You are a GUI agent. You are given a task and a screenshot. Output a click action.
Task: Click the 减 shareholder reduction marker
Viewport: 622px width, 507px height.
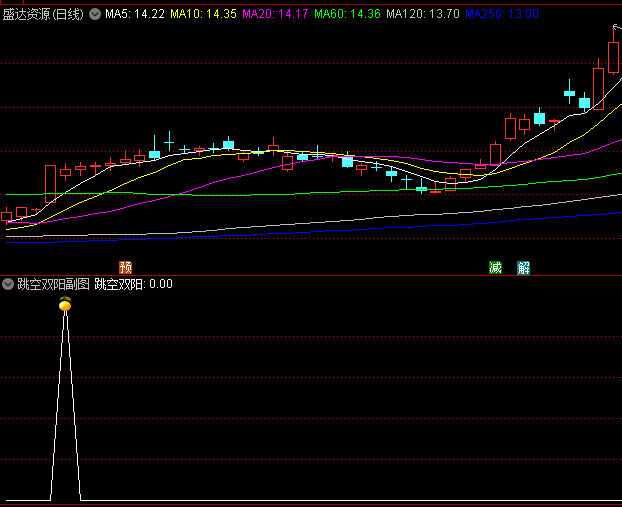[x=495, y=267]
